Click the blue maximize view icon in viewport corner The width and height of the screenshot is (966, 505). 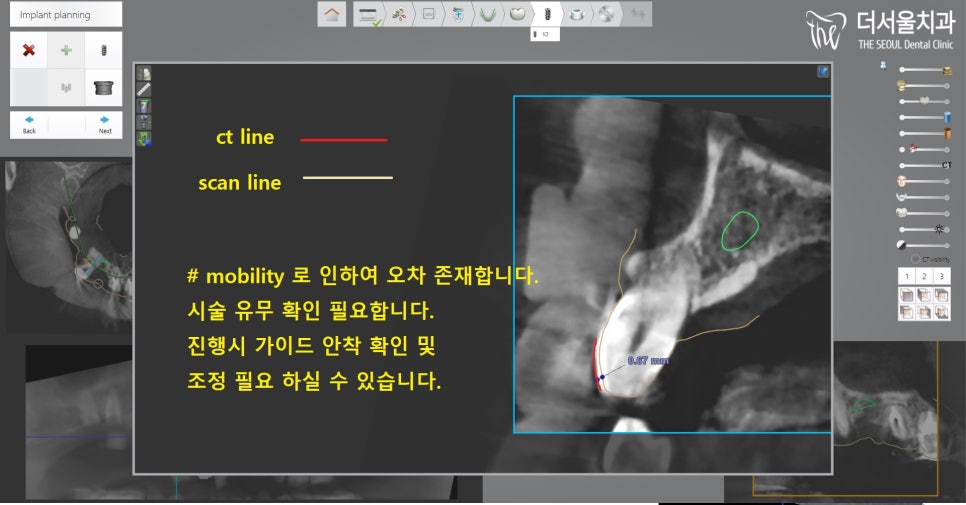pos(823,72)
